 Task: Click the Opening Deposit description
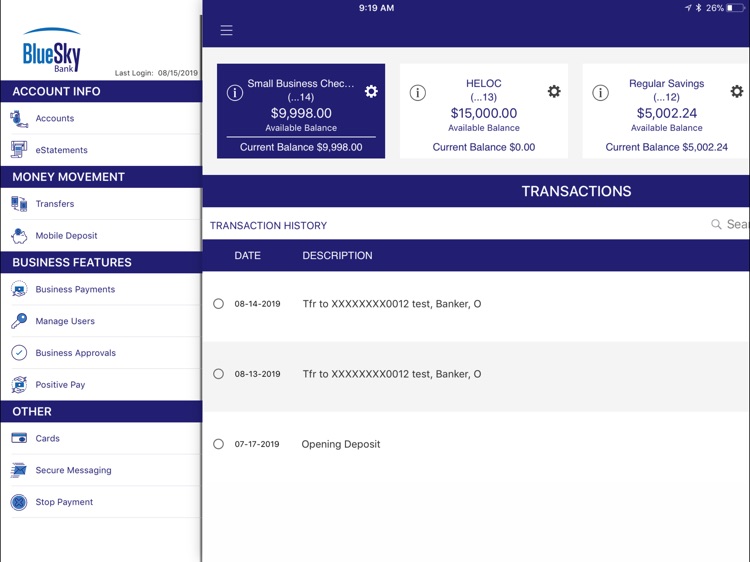341,444
